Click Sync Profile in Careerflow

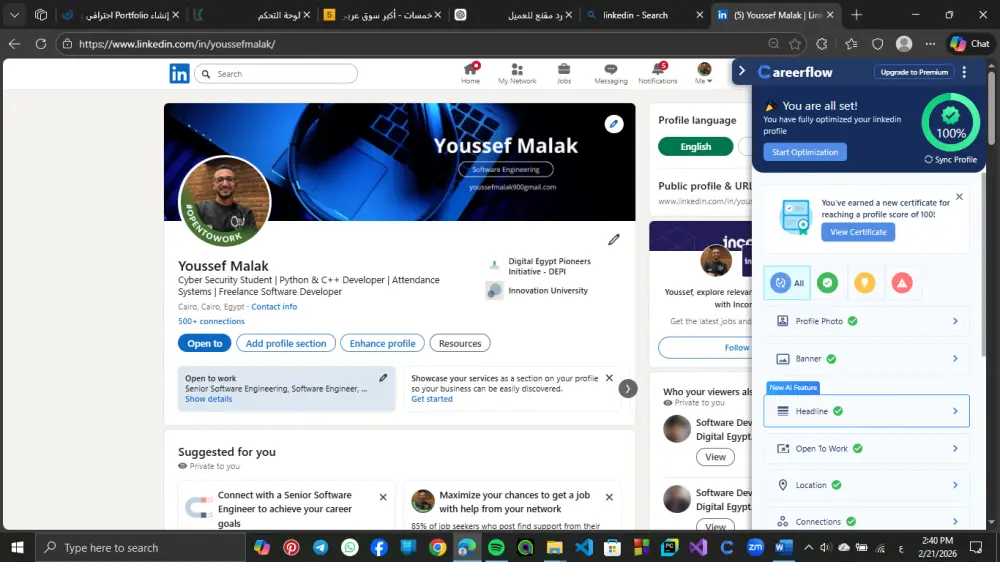950,159
